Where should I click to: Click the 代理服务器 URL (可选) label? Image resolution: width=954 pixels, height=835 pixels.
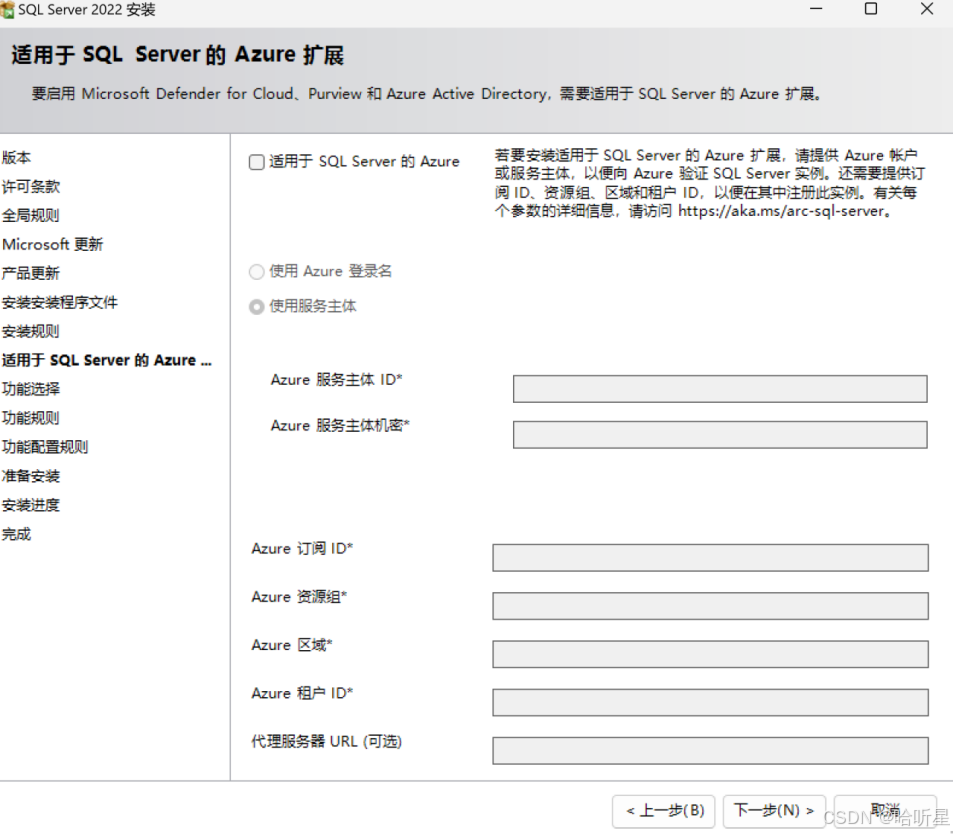click(x=327, y=742)
